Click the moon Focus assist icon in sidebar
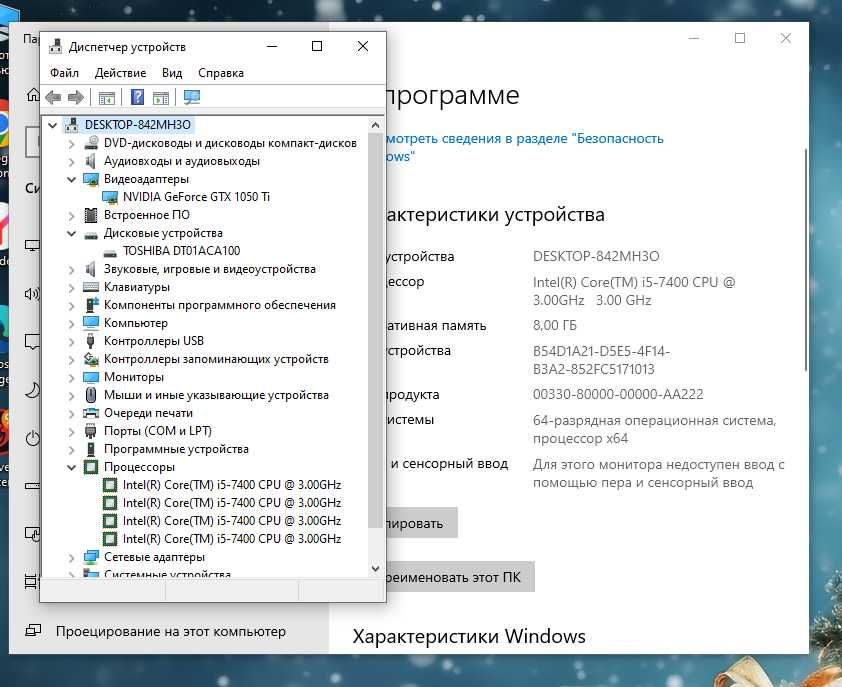This screenshot has height=687, width=842. [x=33, y=390]
